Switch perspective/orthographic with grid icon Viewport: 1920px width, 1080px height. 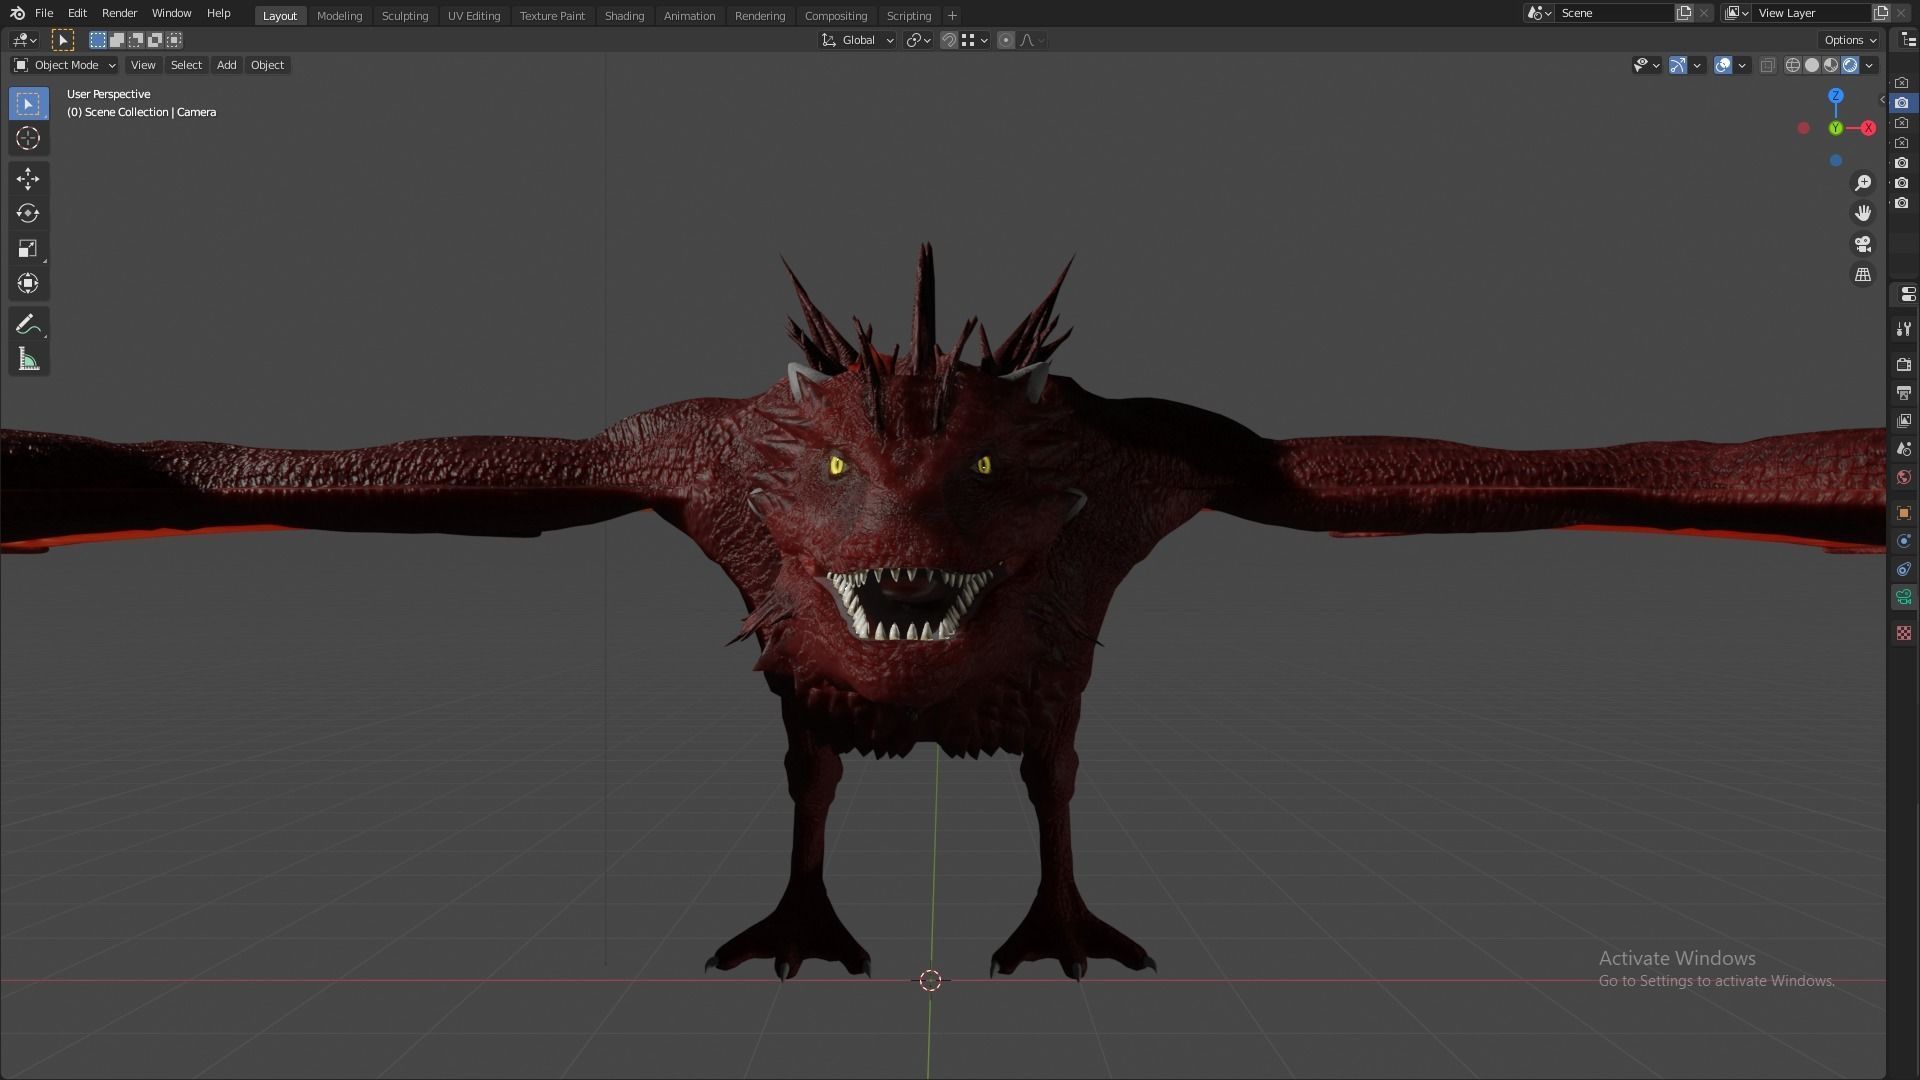[x=1863, y=274]
